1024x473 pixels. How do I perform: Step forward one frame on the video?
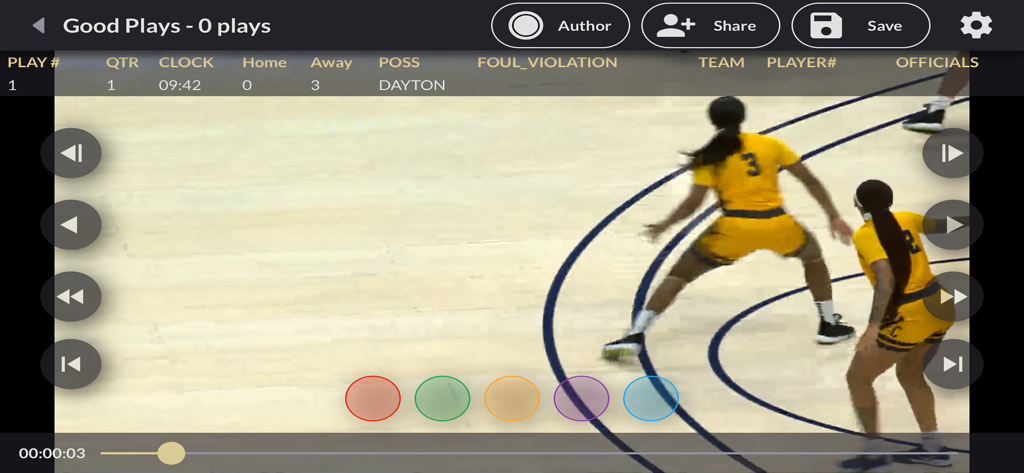pyautogui.click(x=953, y=153)
